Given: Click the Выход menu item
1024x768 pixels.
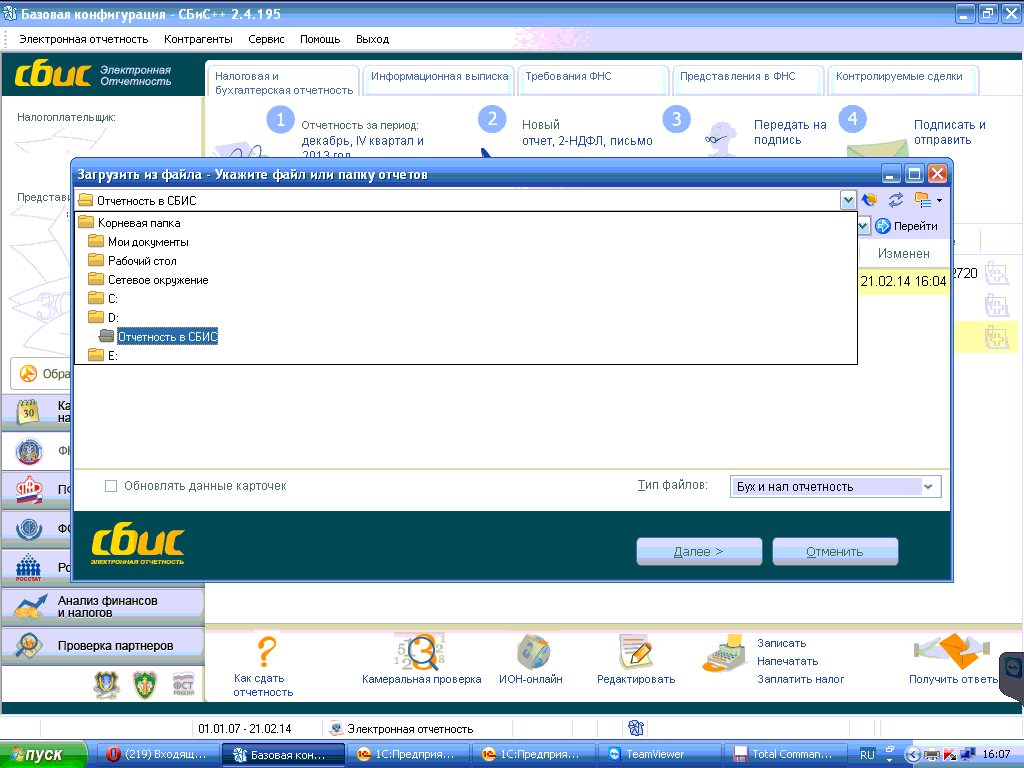Looking at the screenshot, I should [x=372, y=39].
